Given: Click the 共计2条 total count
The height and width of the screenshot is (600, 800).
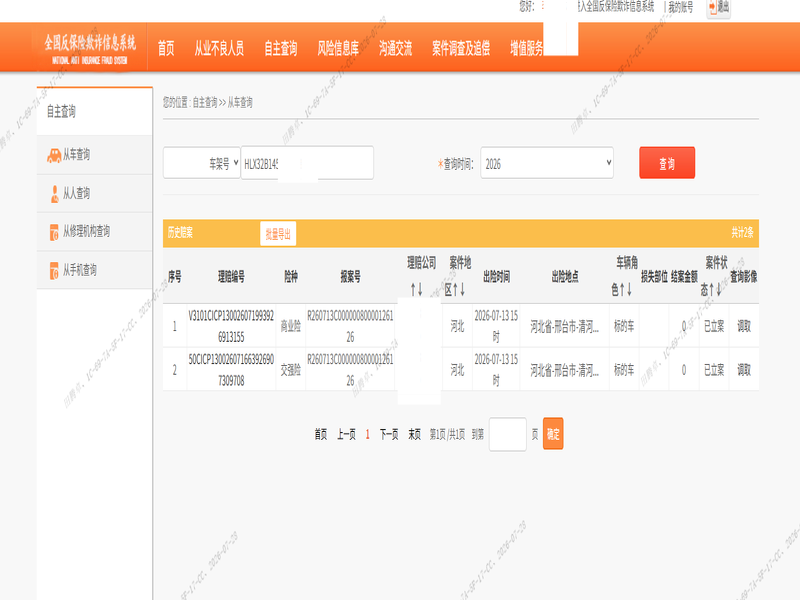Looking at the screenshot, I should pyautogui.click(x=742, y=233).
